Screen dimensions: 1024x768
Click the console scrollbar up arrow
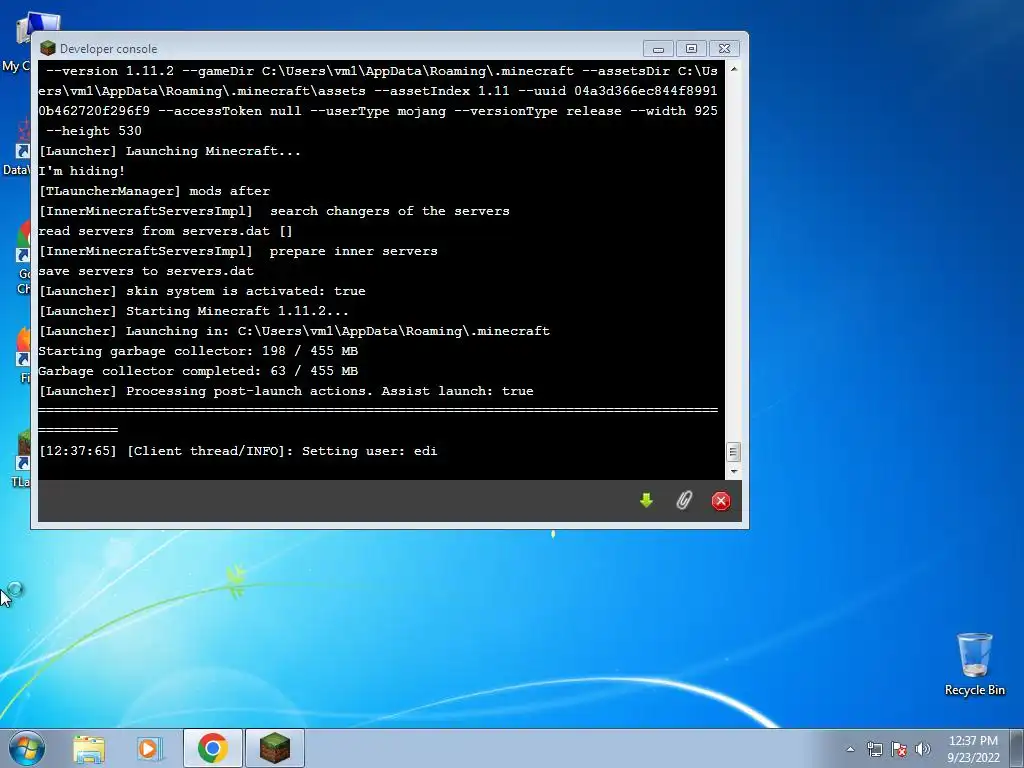[733, 69]
